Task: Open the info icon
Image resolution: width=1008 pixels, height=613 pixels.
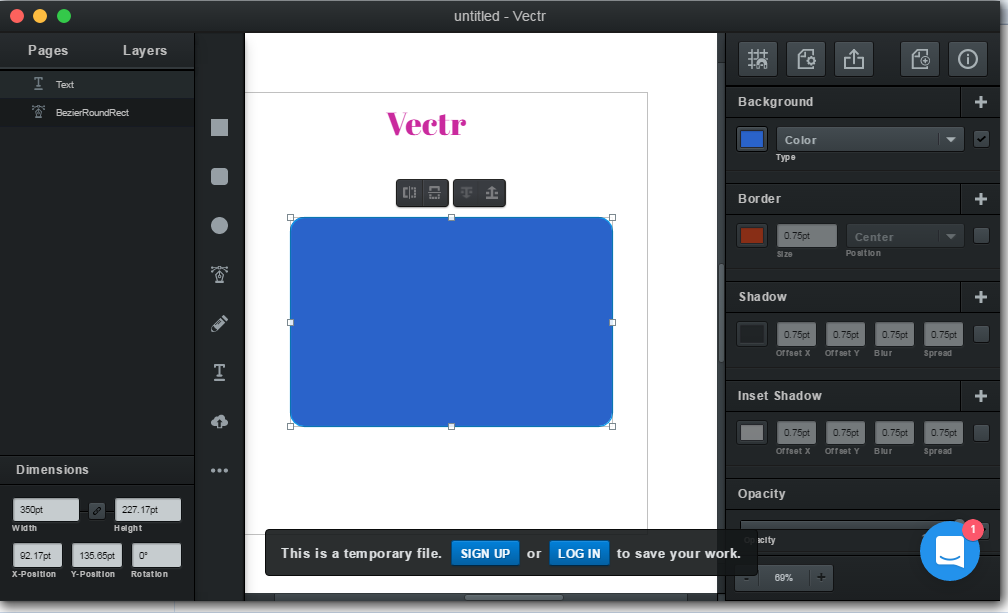Action: (968, 59)
